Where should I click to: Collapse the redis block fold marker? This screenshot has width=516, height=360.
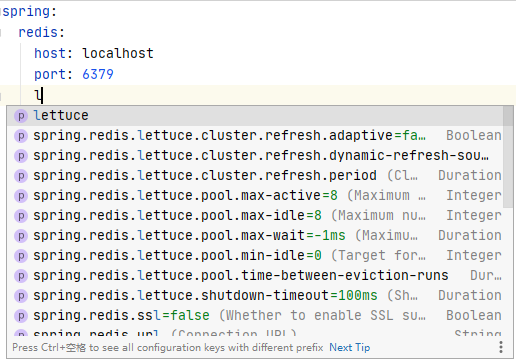1,32
